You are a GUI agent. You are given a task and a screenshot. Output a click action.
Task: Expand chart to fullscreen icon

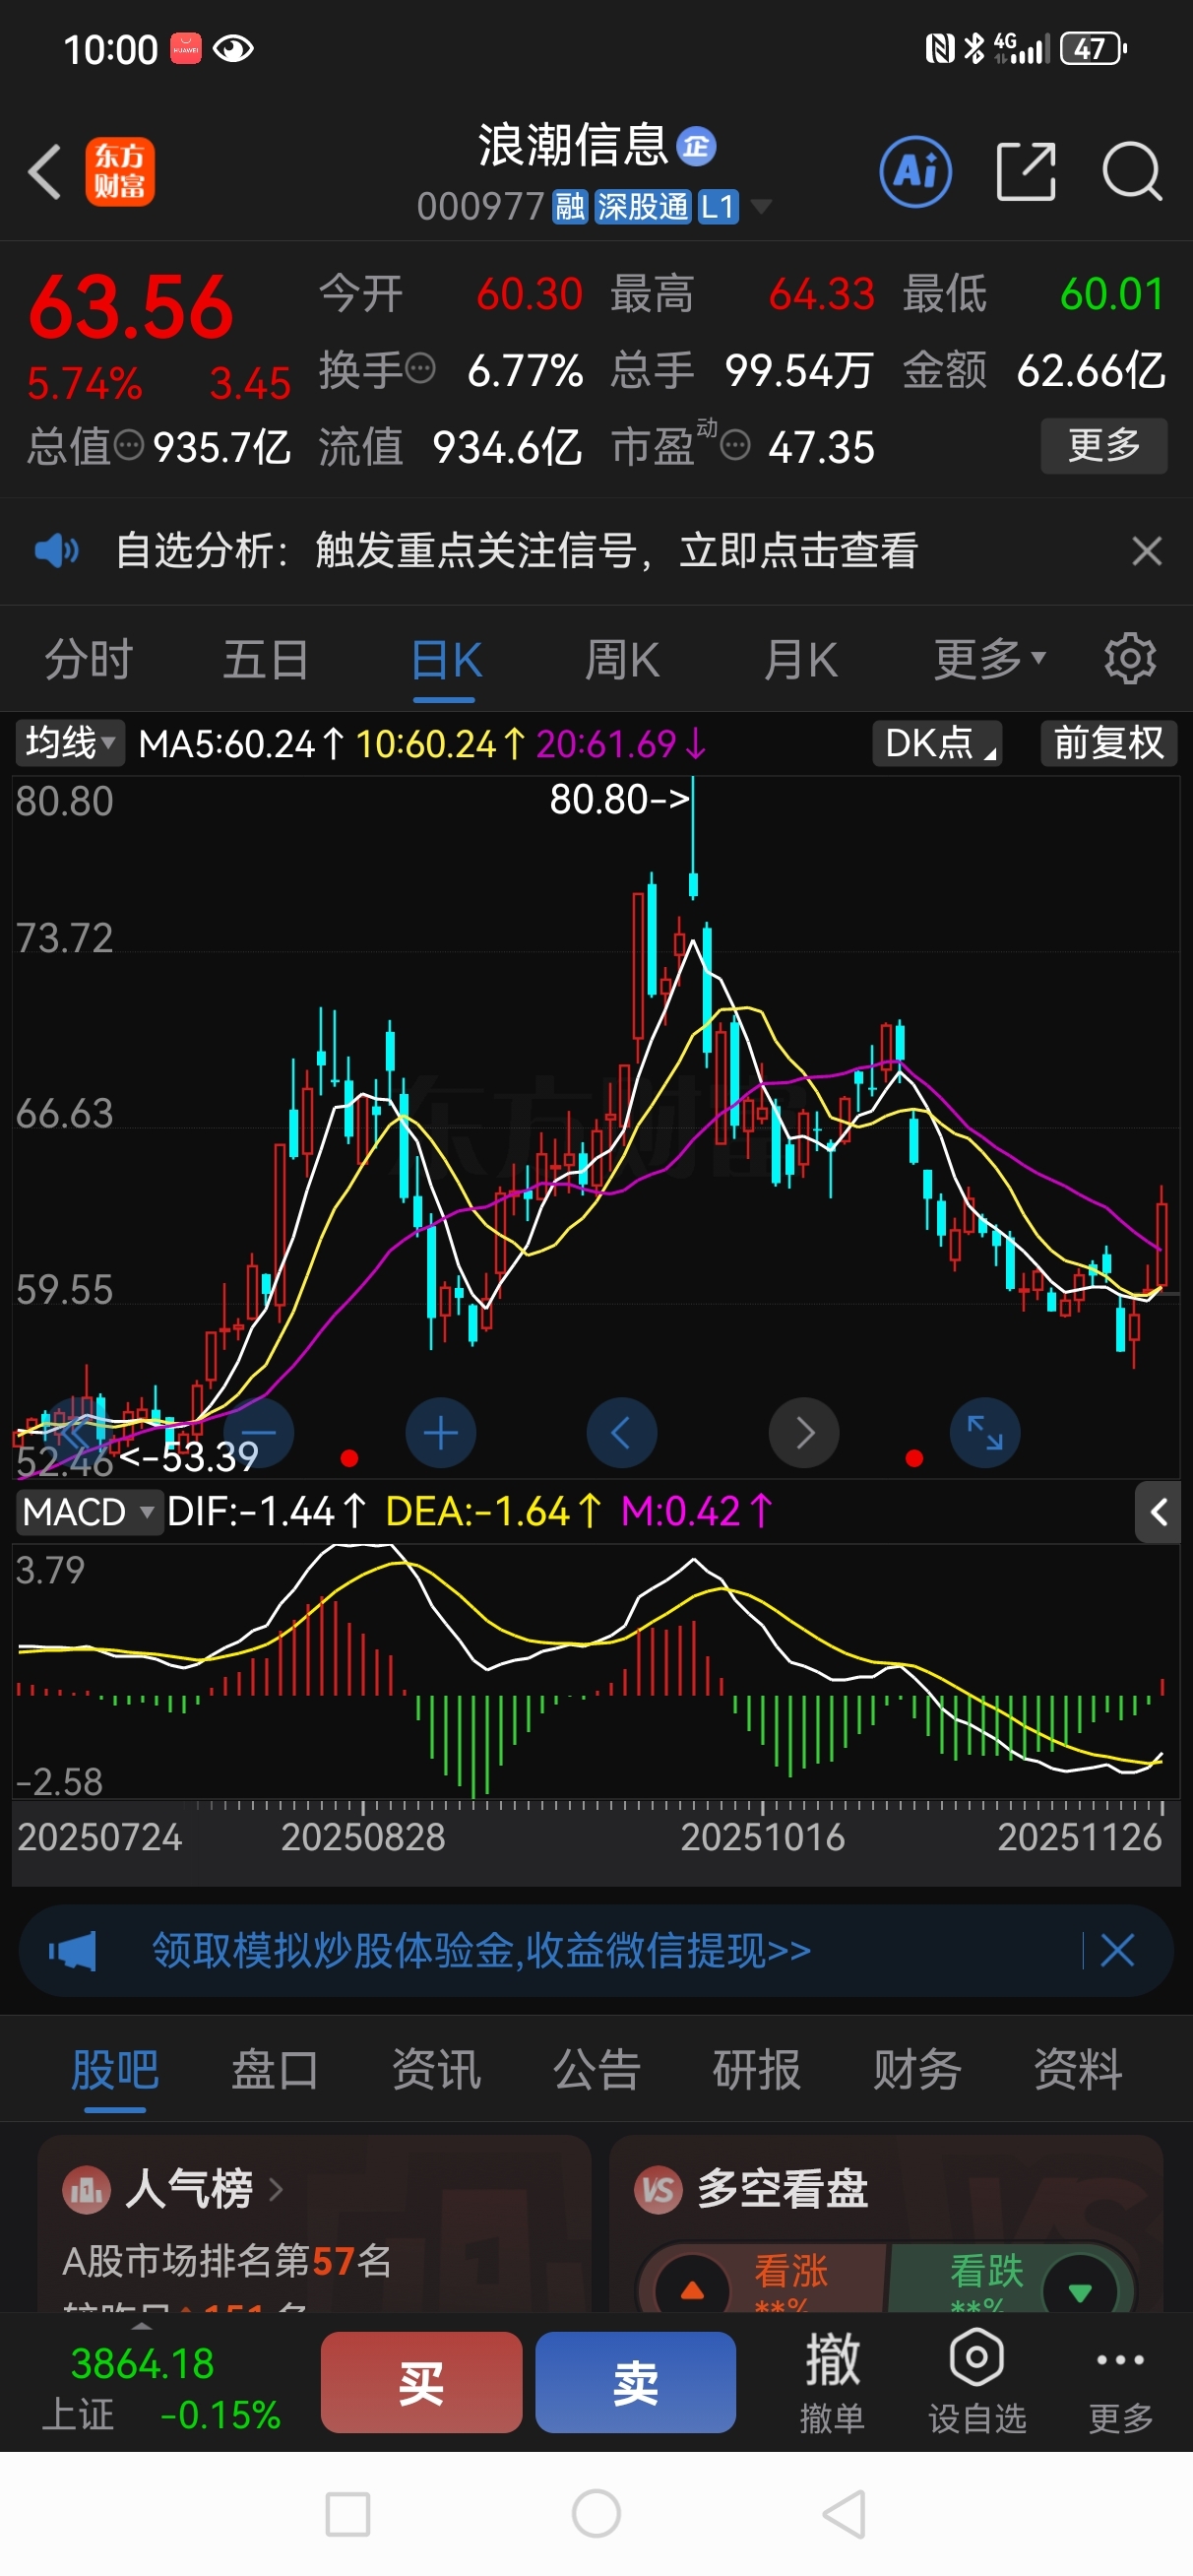[x=984, y=1433]
